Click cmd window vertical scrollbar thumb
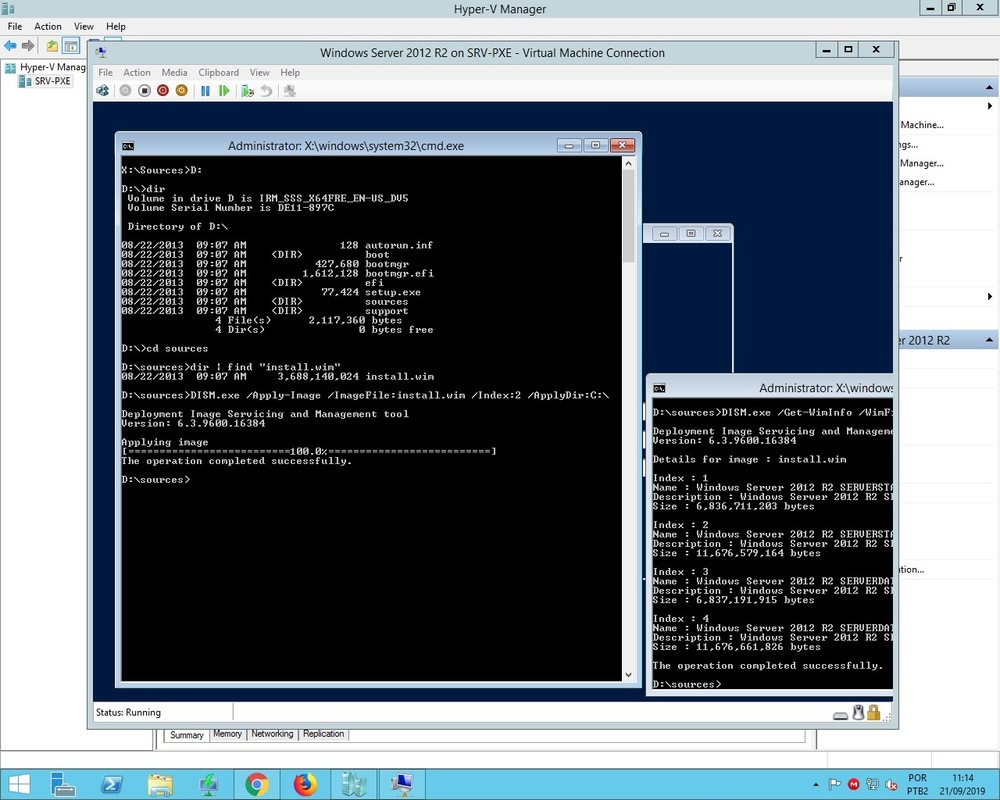The image size is (1000, 800). pos(628,216)
